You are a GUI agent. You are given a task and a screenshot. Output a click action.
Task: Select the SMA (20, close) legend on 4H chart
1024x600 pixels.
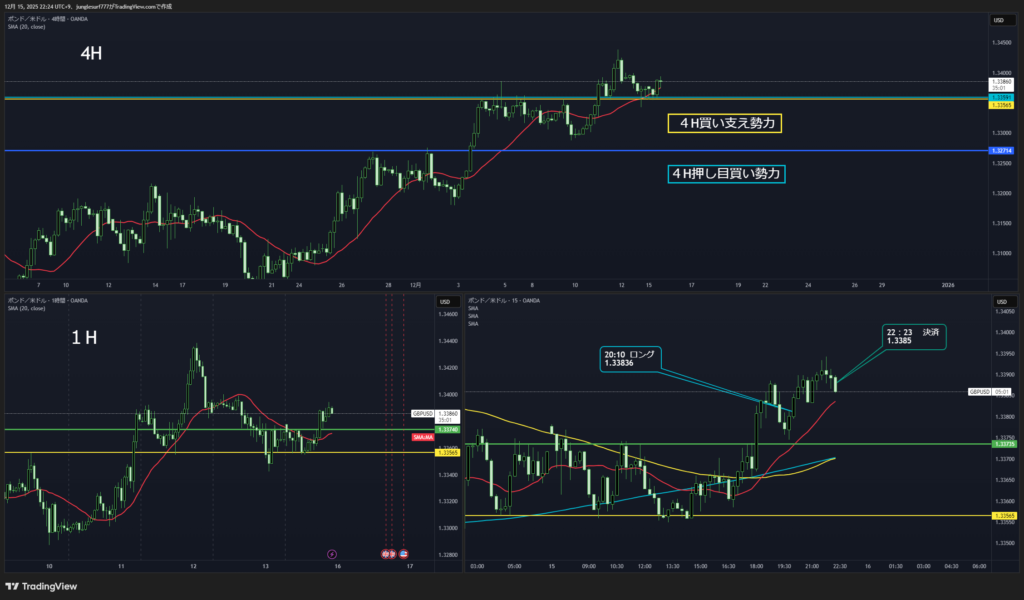(26, 27)
